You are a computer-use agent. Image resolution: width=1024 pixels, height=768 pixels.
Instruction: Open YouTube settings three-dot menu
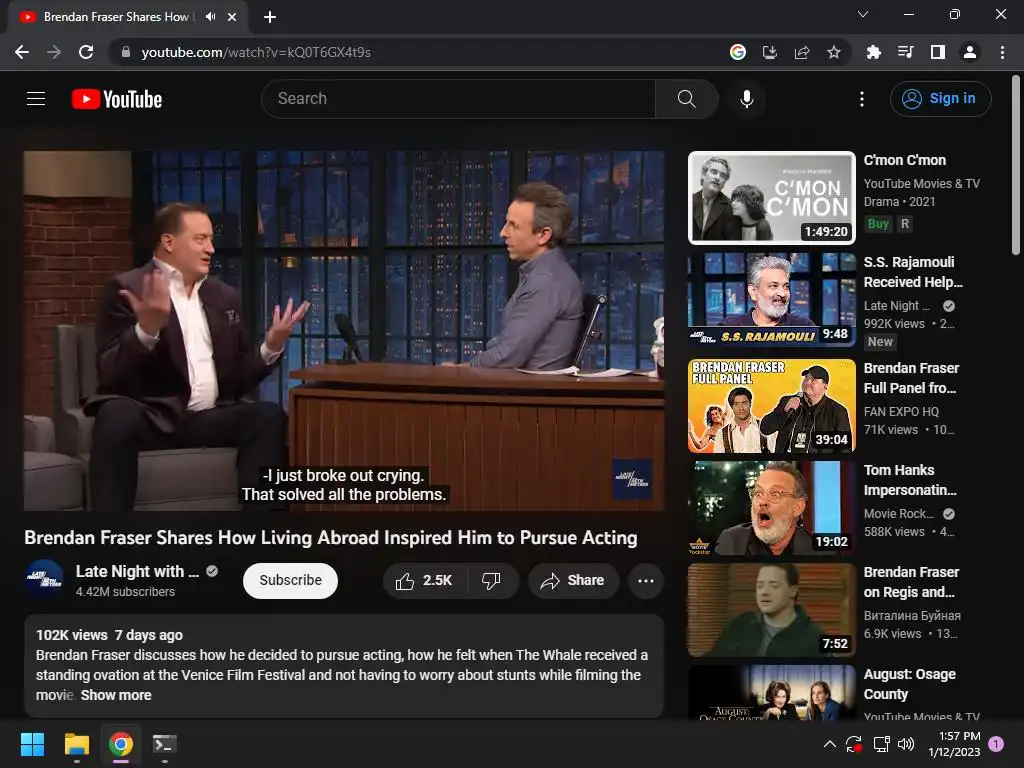tap(862, 99)
